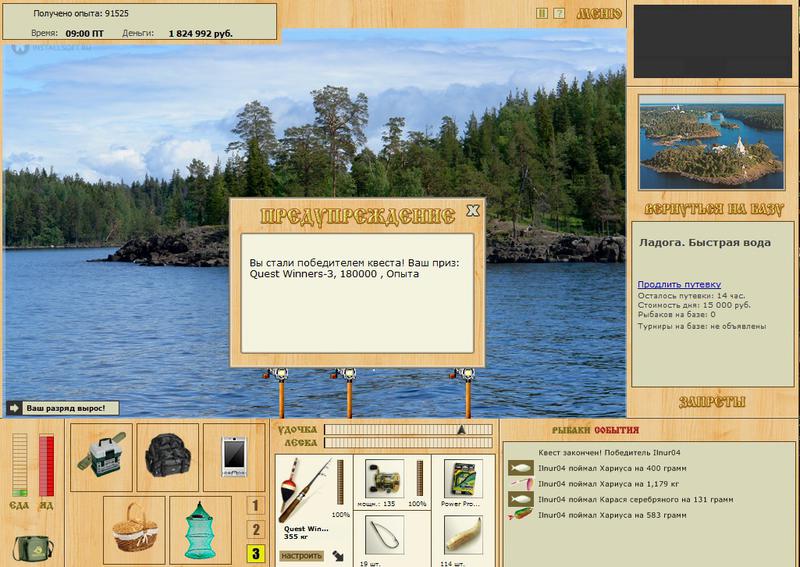Select the Power Pro fishing line slot
800x567 pixels.
click(462, 484)
